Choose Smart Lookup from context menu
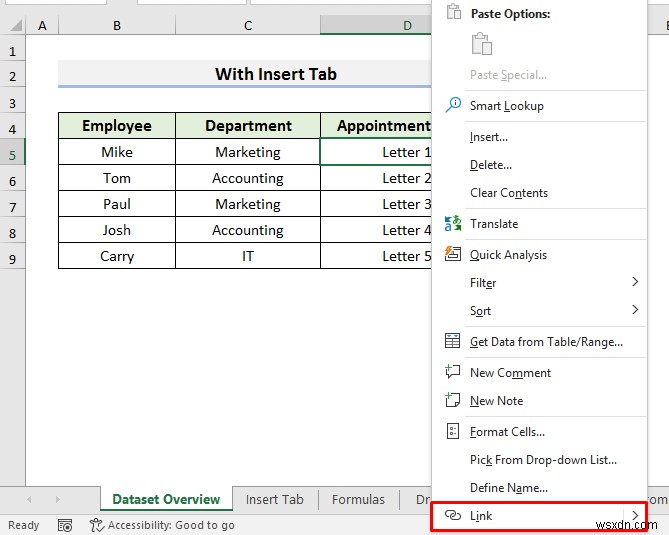Screen dimensions: 669x535 pyautogui.click(x=539, y=105)
